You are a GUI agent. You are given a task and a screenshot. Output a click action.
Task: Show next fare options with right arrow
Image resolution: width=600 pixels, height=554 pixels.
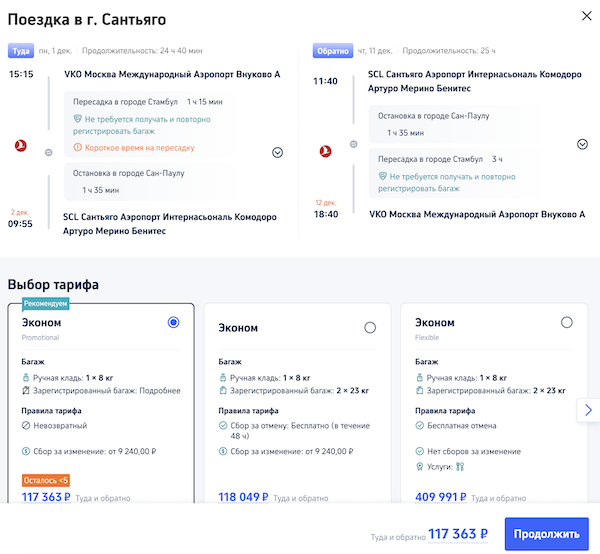[x=588, y=410]
